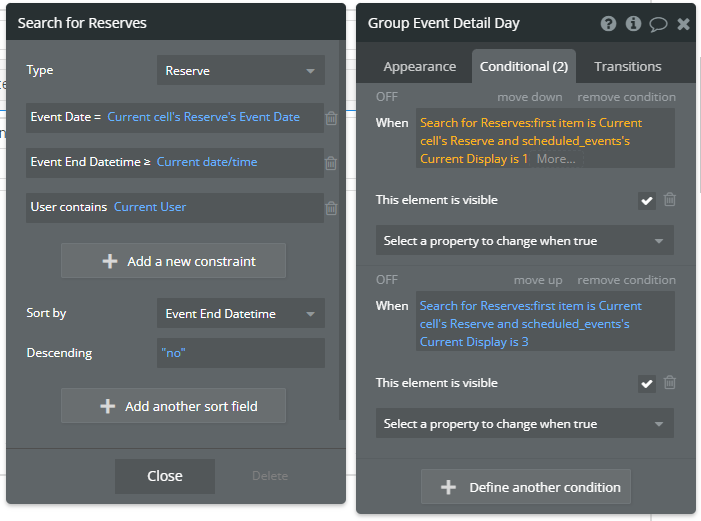
Task: Open the Transitions tab
Action: point(628,67)
